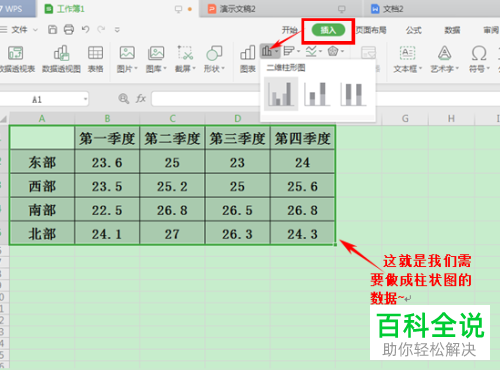
Task: Switch to the 审阅 ribbon tab
Action: (491, 30)
